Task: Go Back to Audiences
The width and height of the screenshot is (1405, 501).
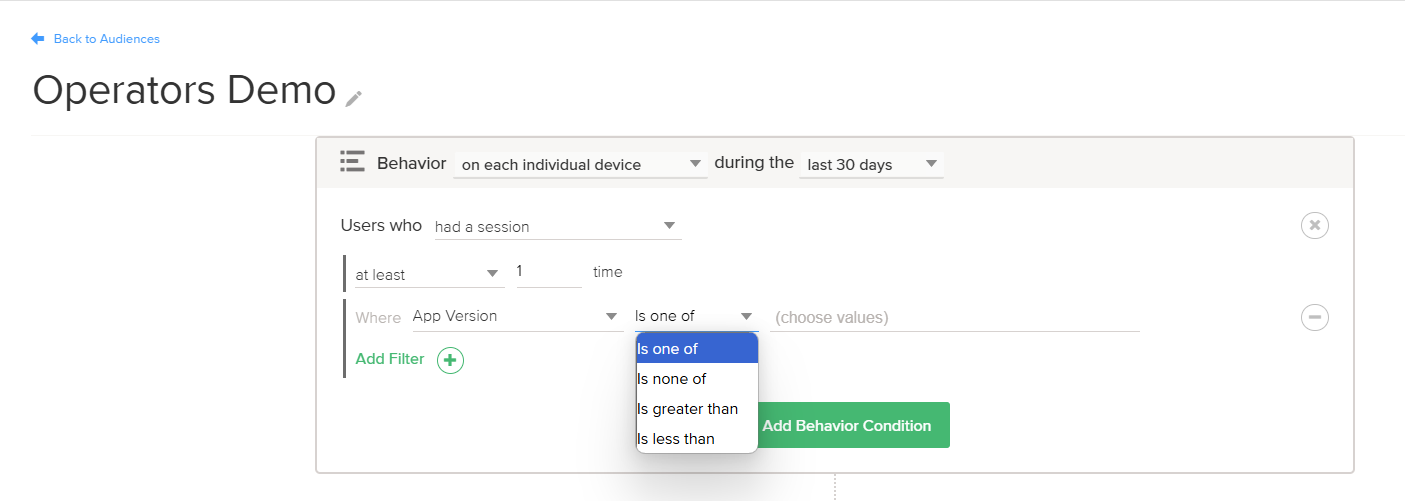Action: [x=106, y=39]
